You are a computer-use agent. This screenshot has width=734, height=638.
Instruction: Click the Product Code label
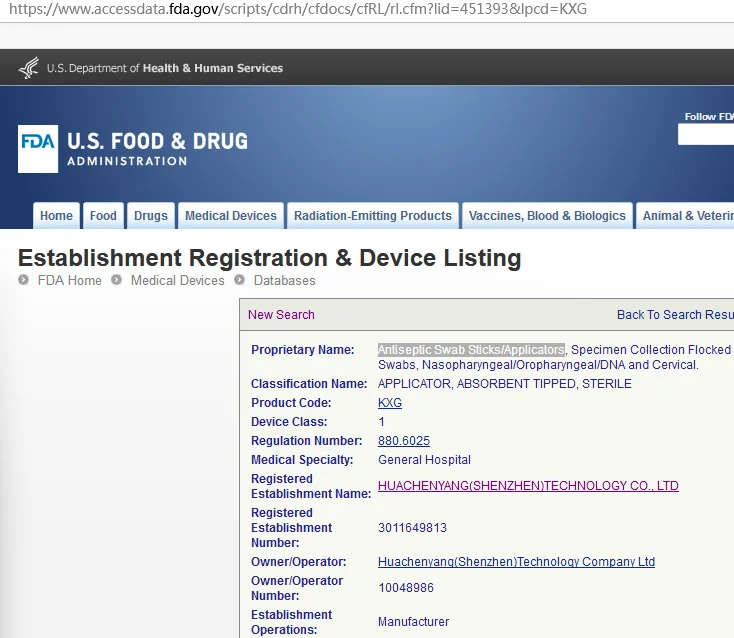(x=291, y=403)
